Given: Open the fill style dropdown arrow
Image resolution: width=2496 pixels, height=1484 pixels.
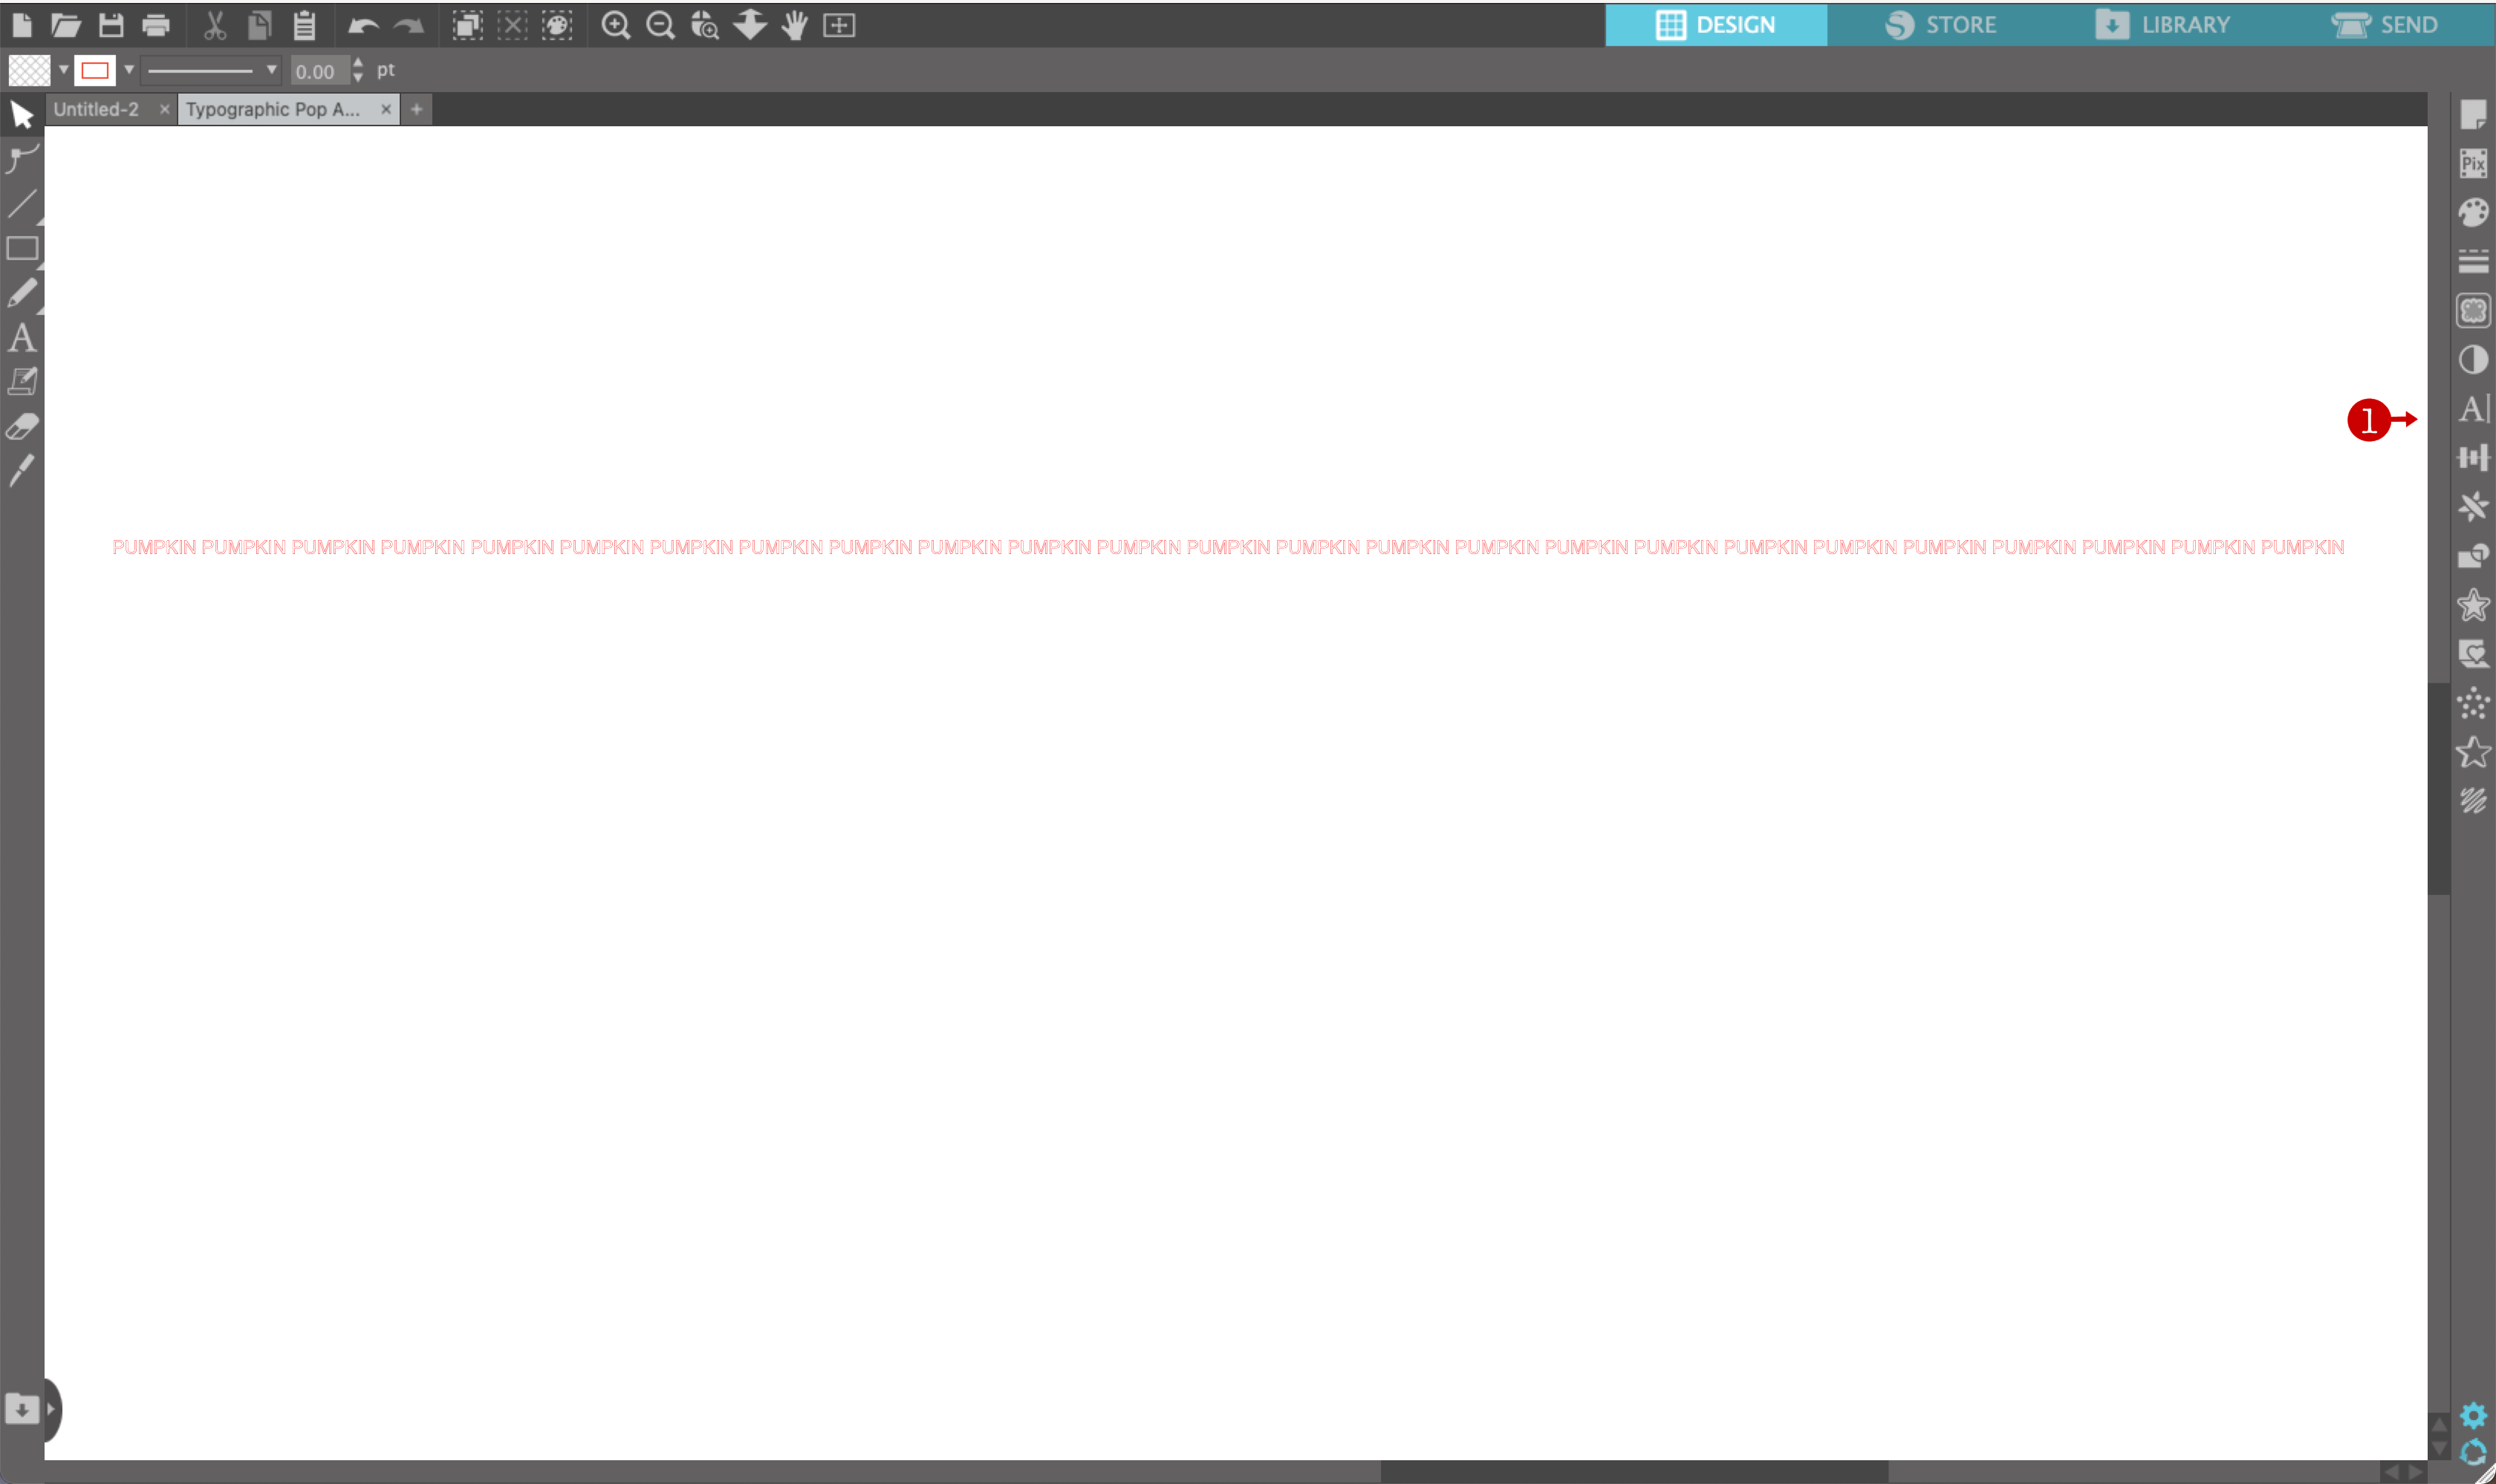Looking at the screenshot, I should pyautogui.click(x=64, y=70).
